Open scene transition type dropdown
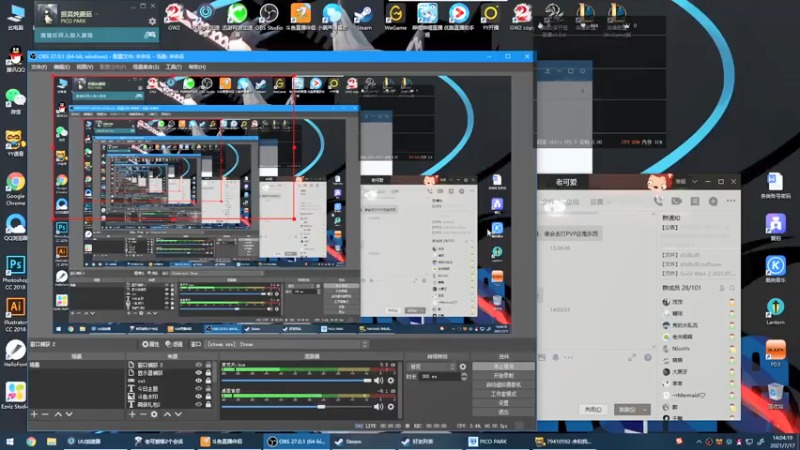The image size is (800, 450). pyautogui.click(x=431, y=366)
